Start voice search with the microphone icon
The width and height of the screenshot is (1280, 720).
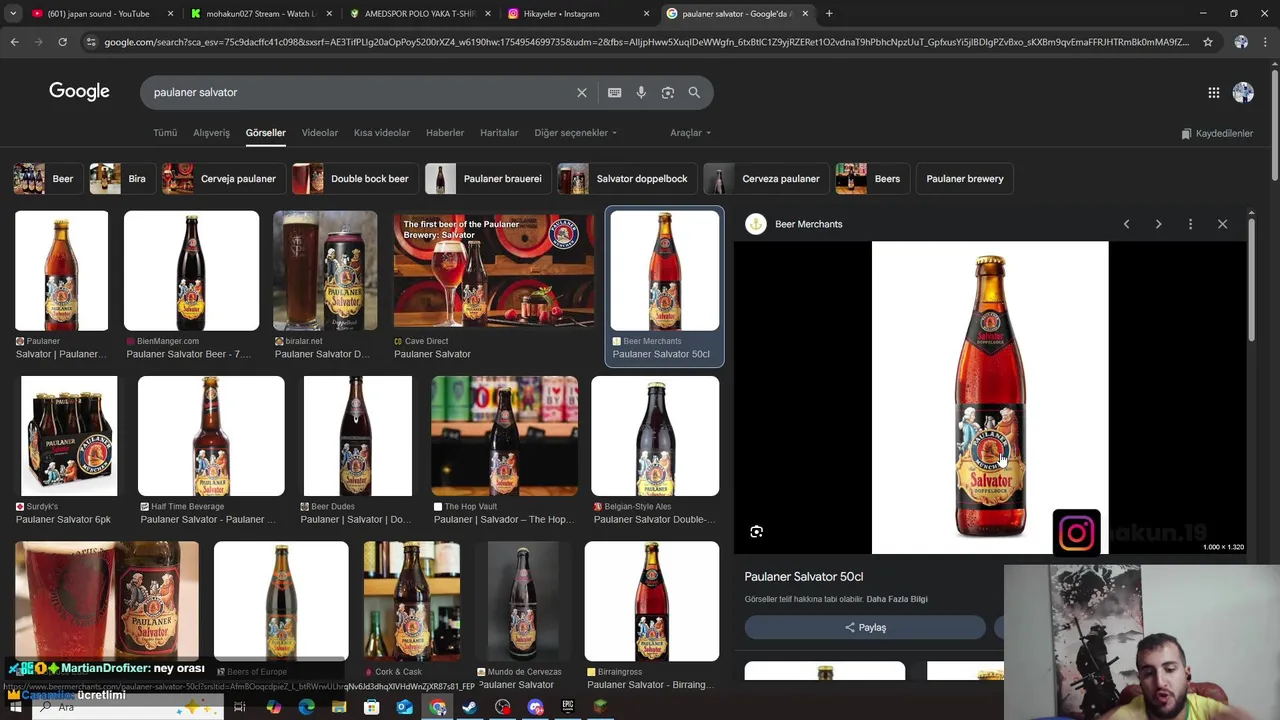pos(641,92)
